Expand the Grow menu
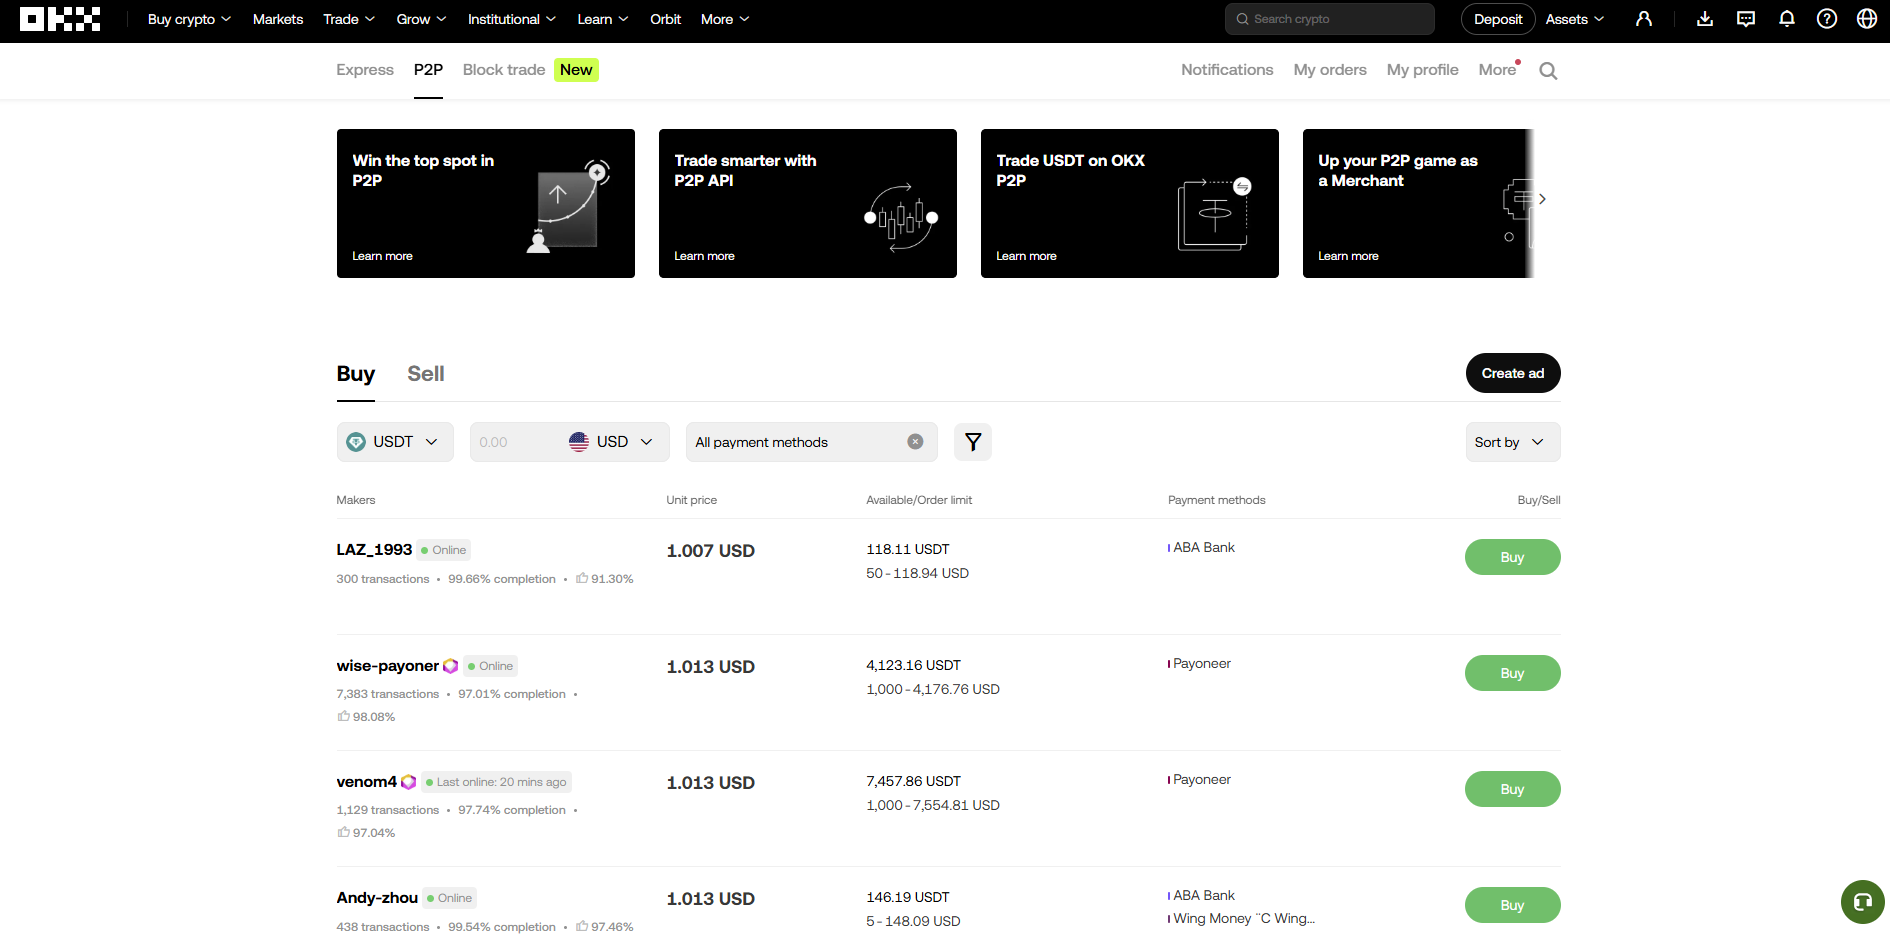 click(x=421, y=19)
